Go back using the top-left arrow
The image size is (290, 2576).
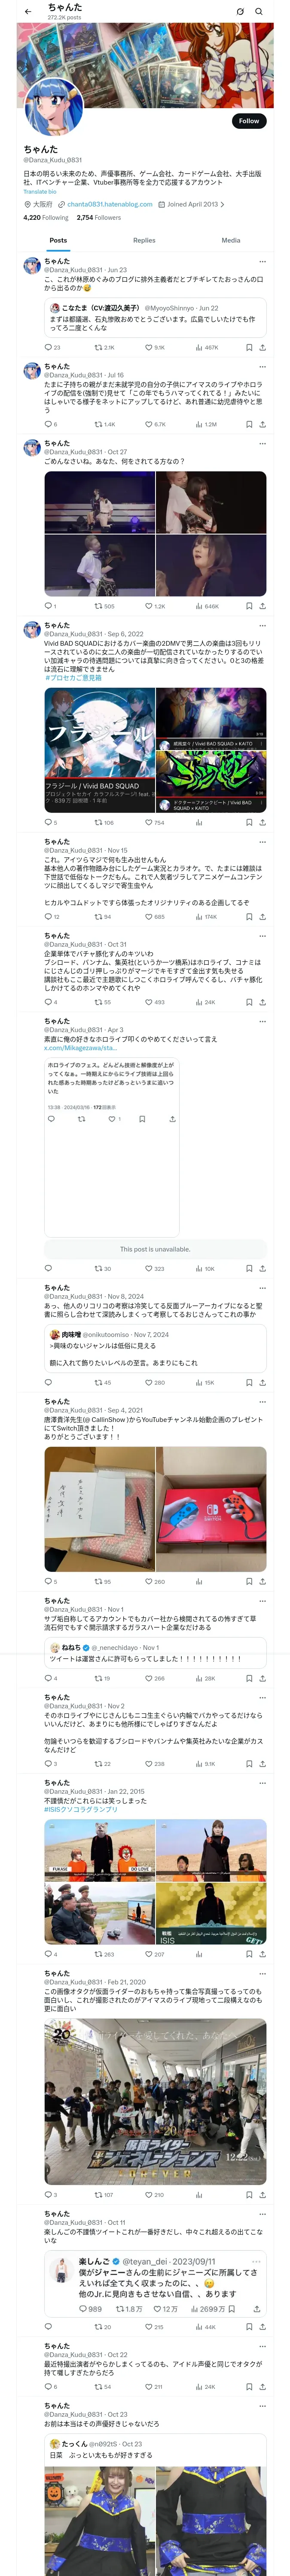tap(28, 11)
